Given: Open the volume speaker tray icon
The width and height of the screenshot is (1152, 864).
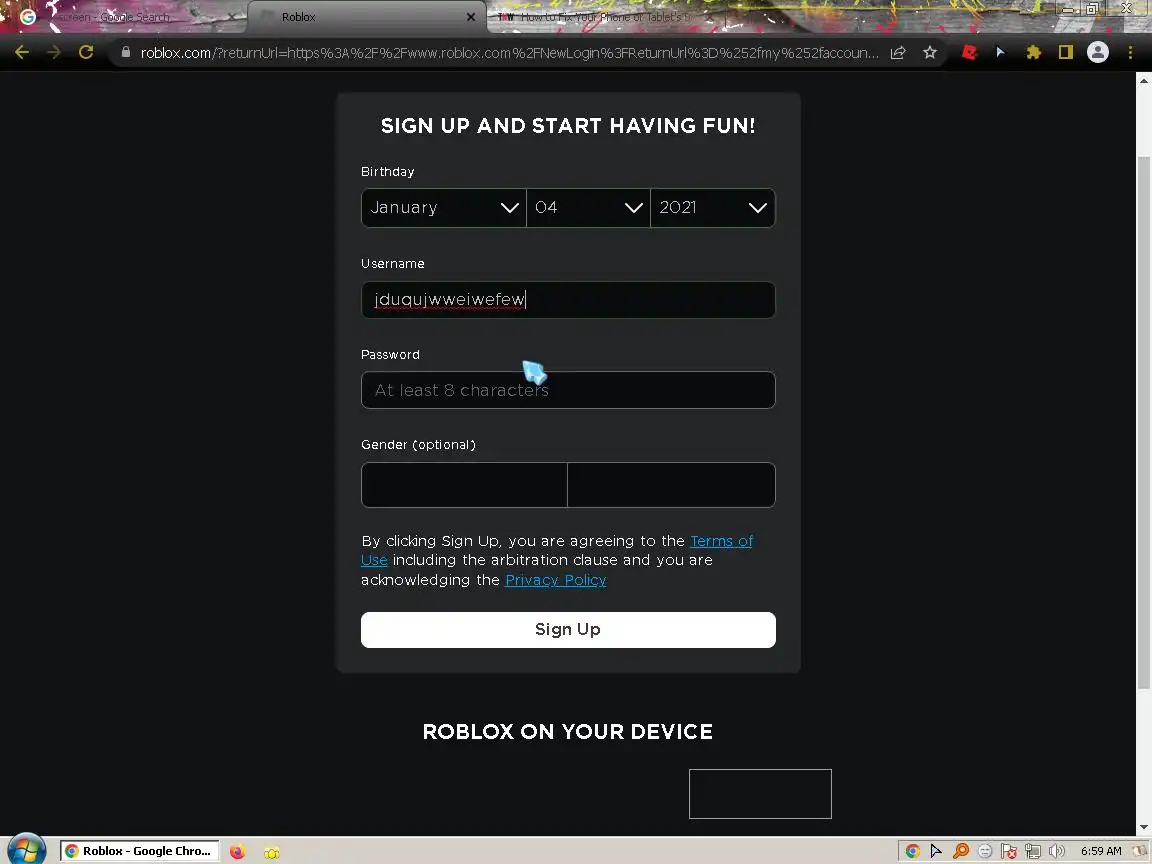Looking at the screenshot, I should 1057,851.
